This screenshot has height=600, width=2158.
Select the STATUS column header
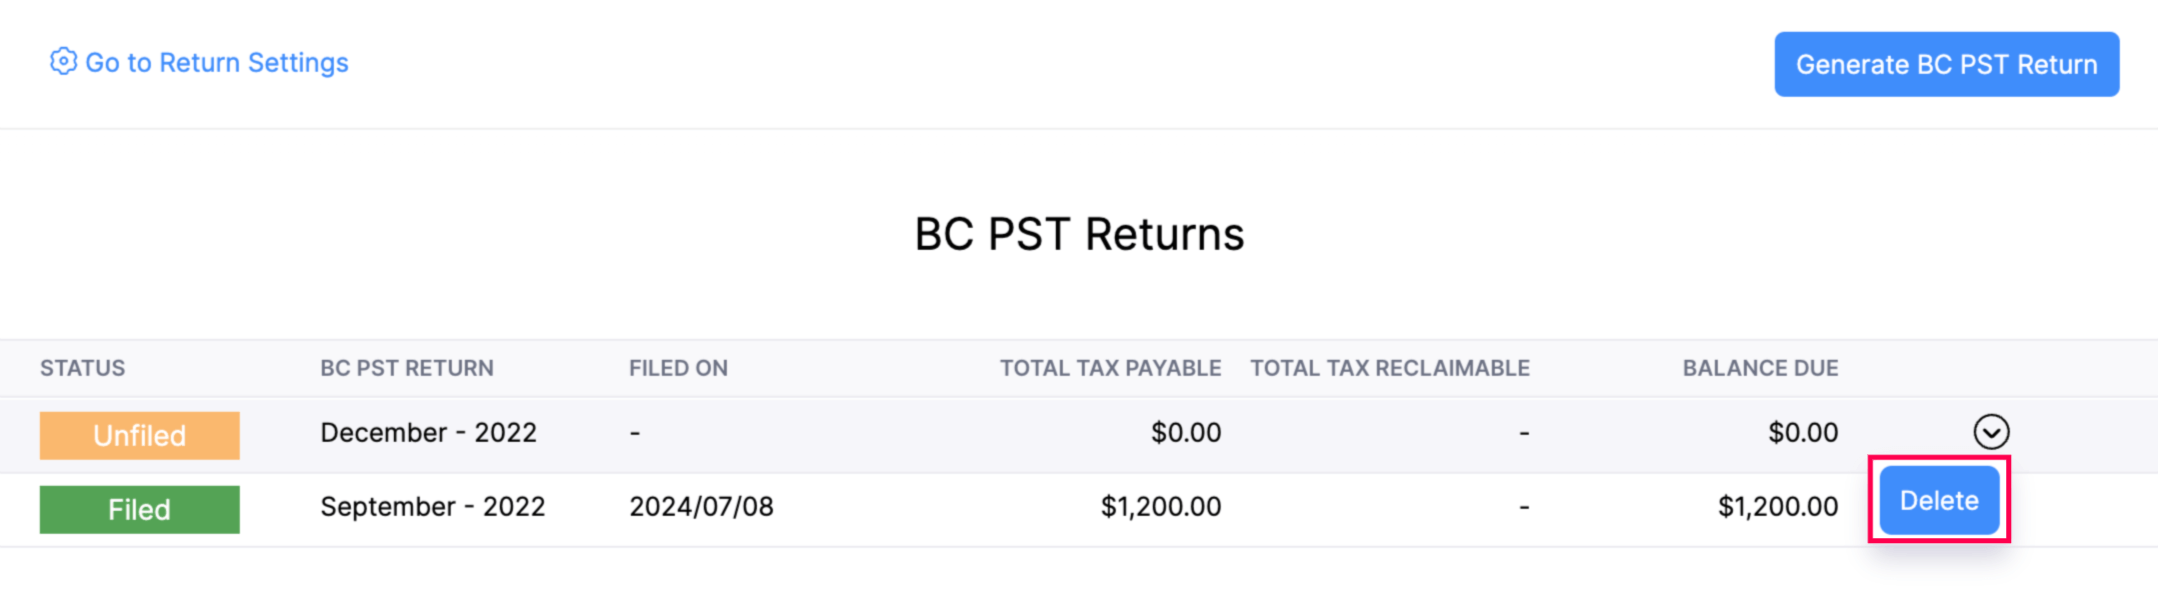(x=83, y=368)
